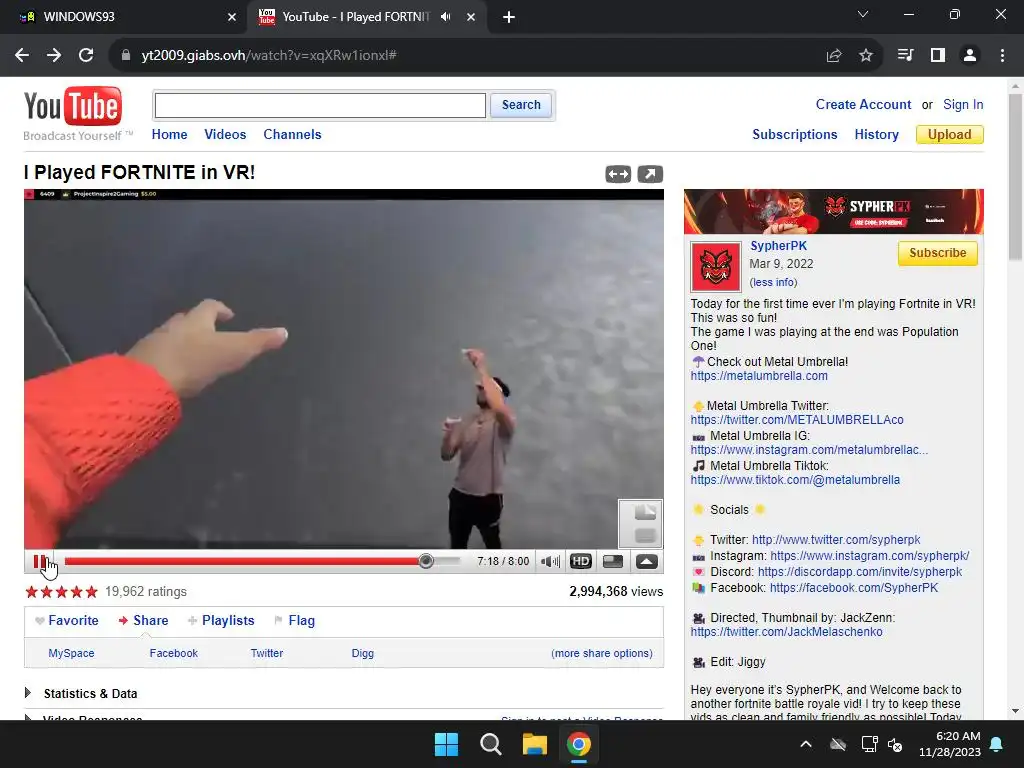Focus the YouTube search box

click(320, 105)
